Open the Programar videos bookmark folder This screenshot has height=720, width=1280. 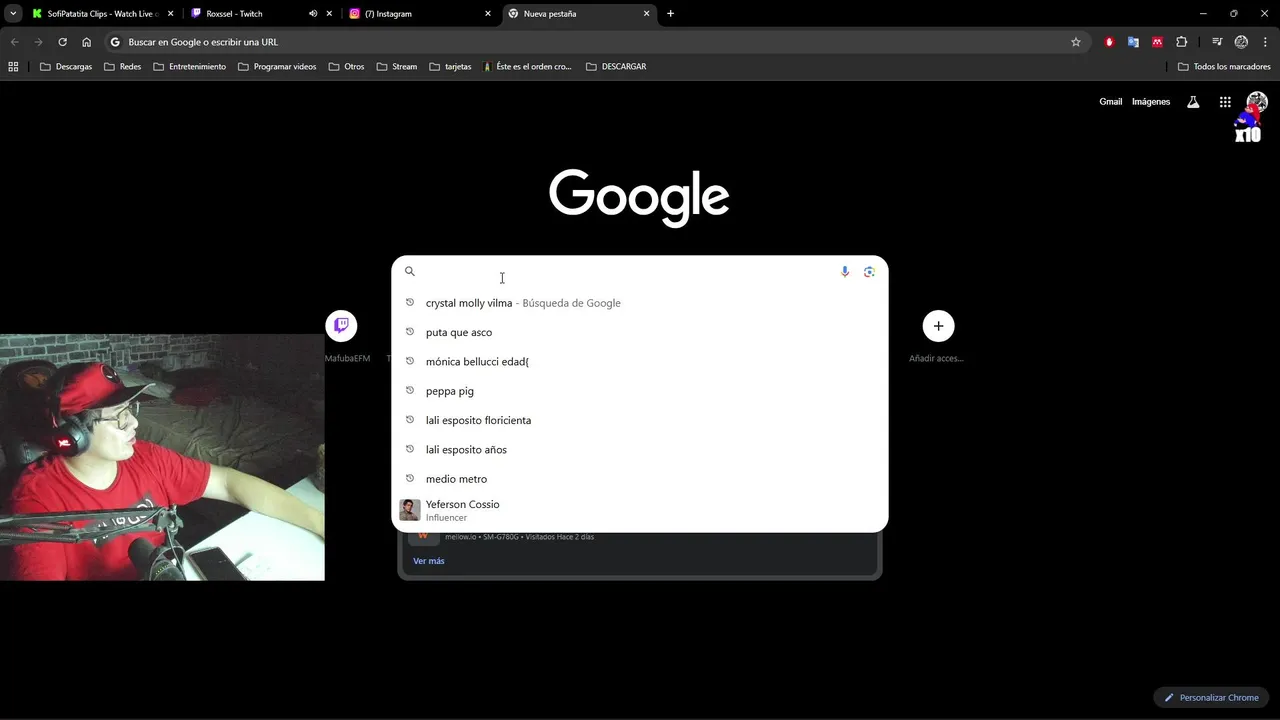click(x=278, y=67)
